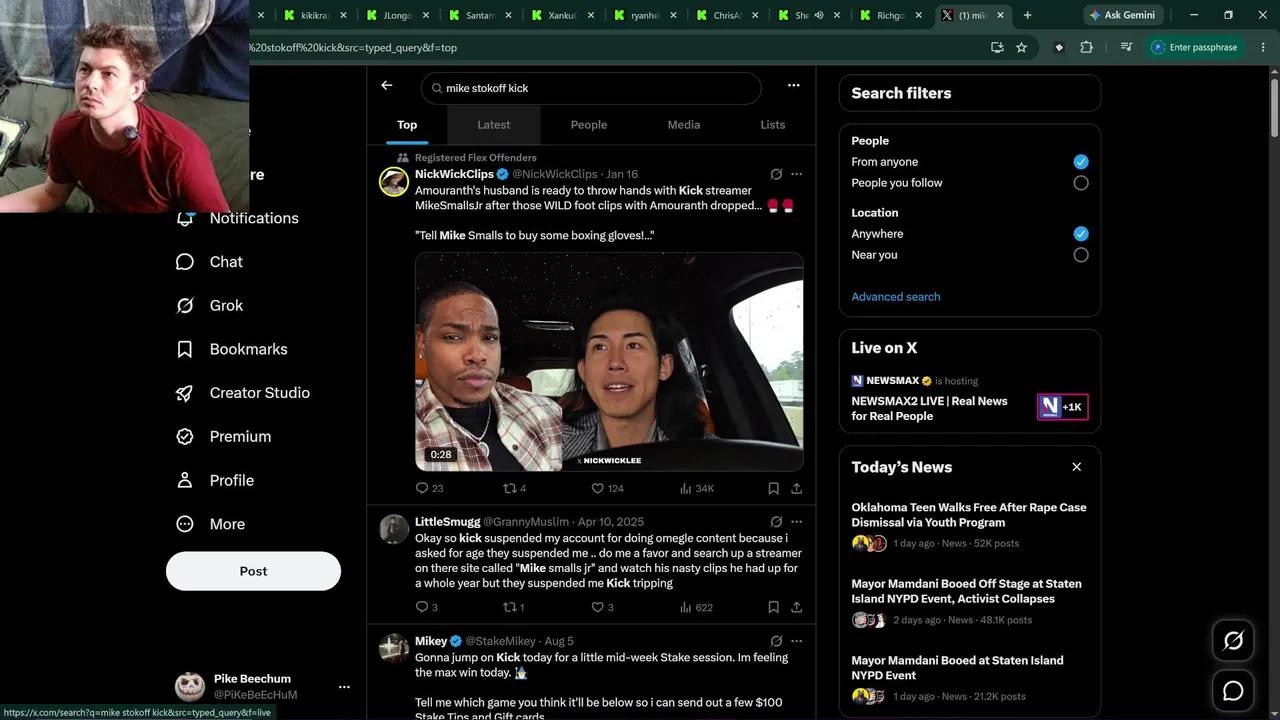This screenshot has height=720, width=1280.
Task: Switch to the Latest results tab
Action: click(x=494, y=125)
